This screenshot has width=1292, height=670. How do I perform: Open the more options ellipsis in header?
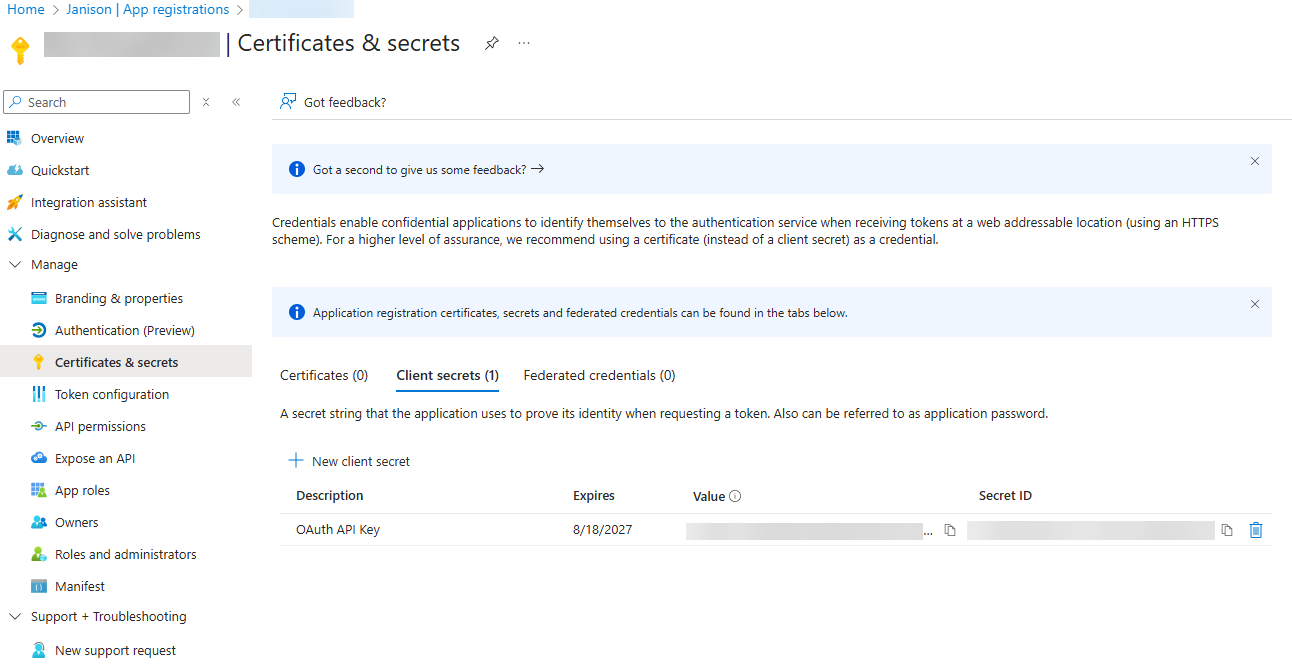524,44
